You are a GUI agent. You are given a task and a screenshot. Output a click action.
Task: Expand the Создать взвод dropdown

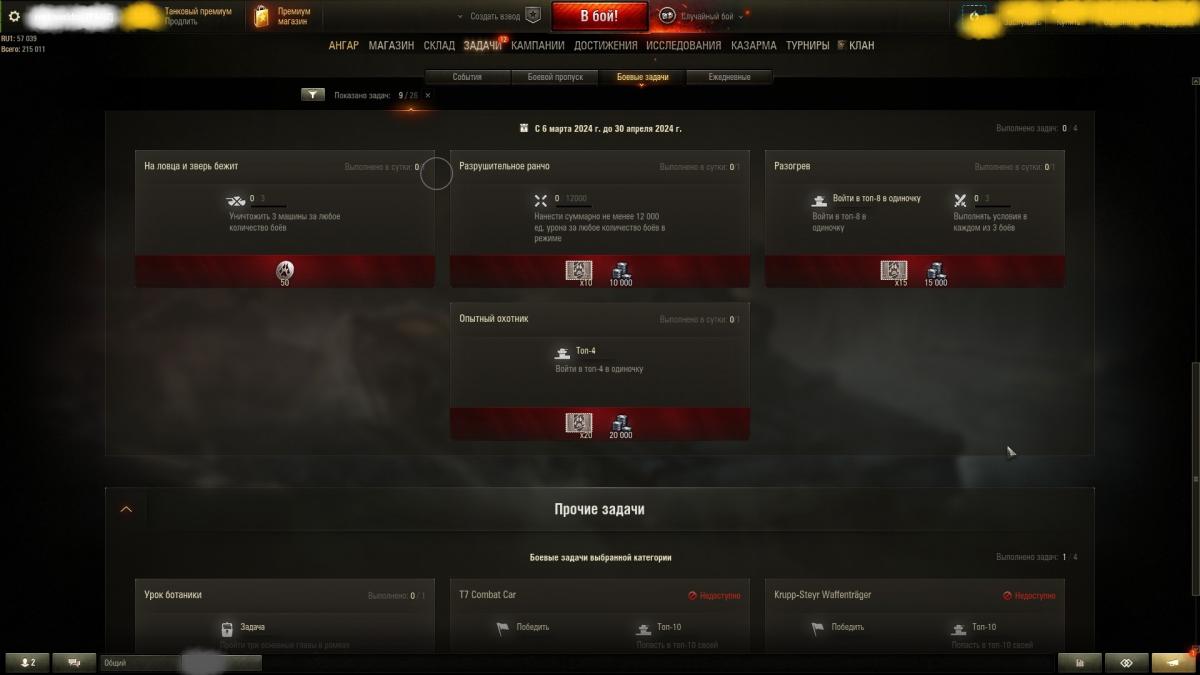(489, 17)
